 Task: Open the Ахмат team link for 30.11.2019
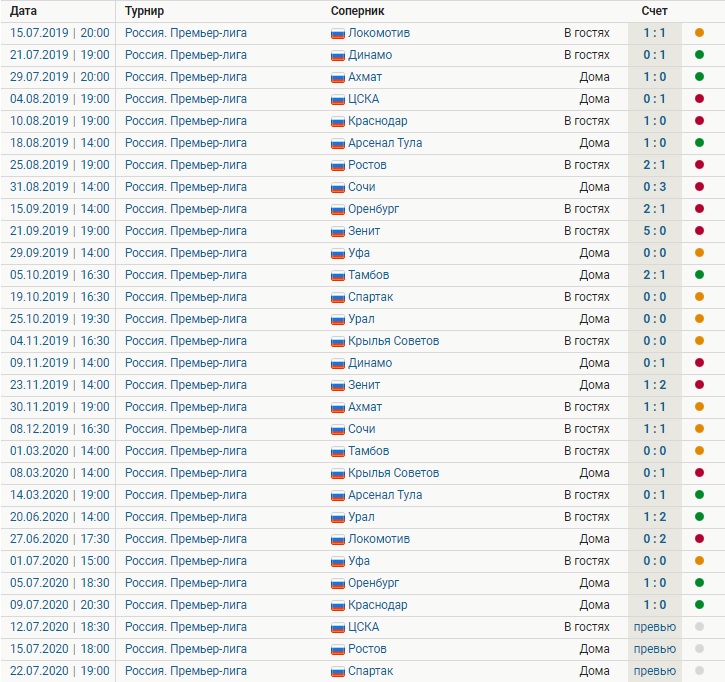[365, 407]
